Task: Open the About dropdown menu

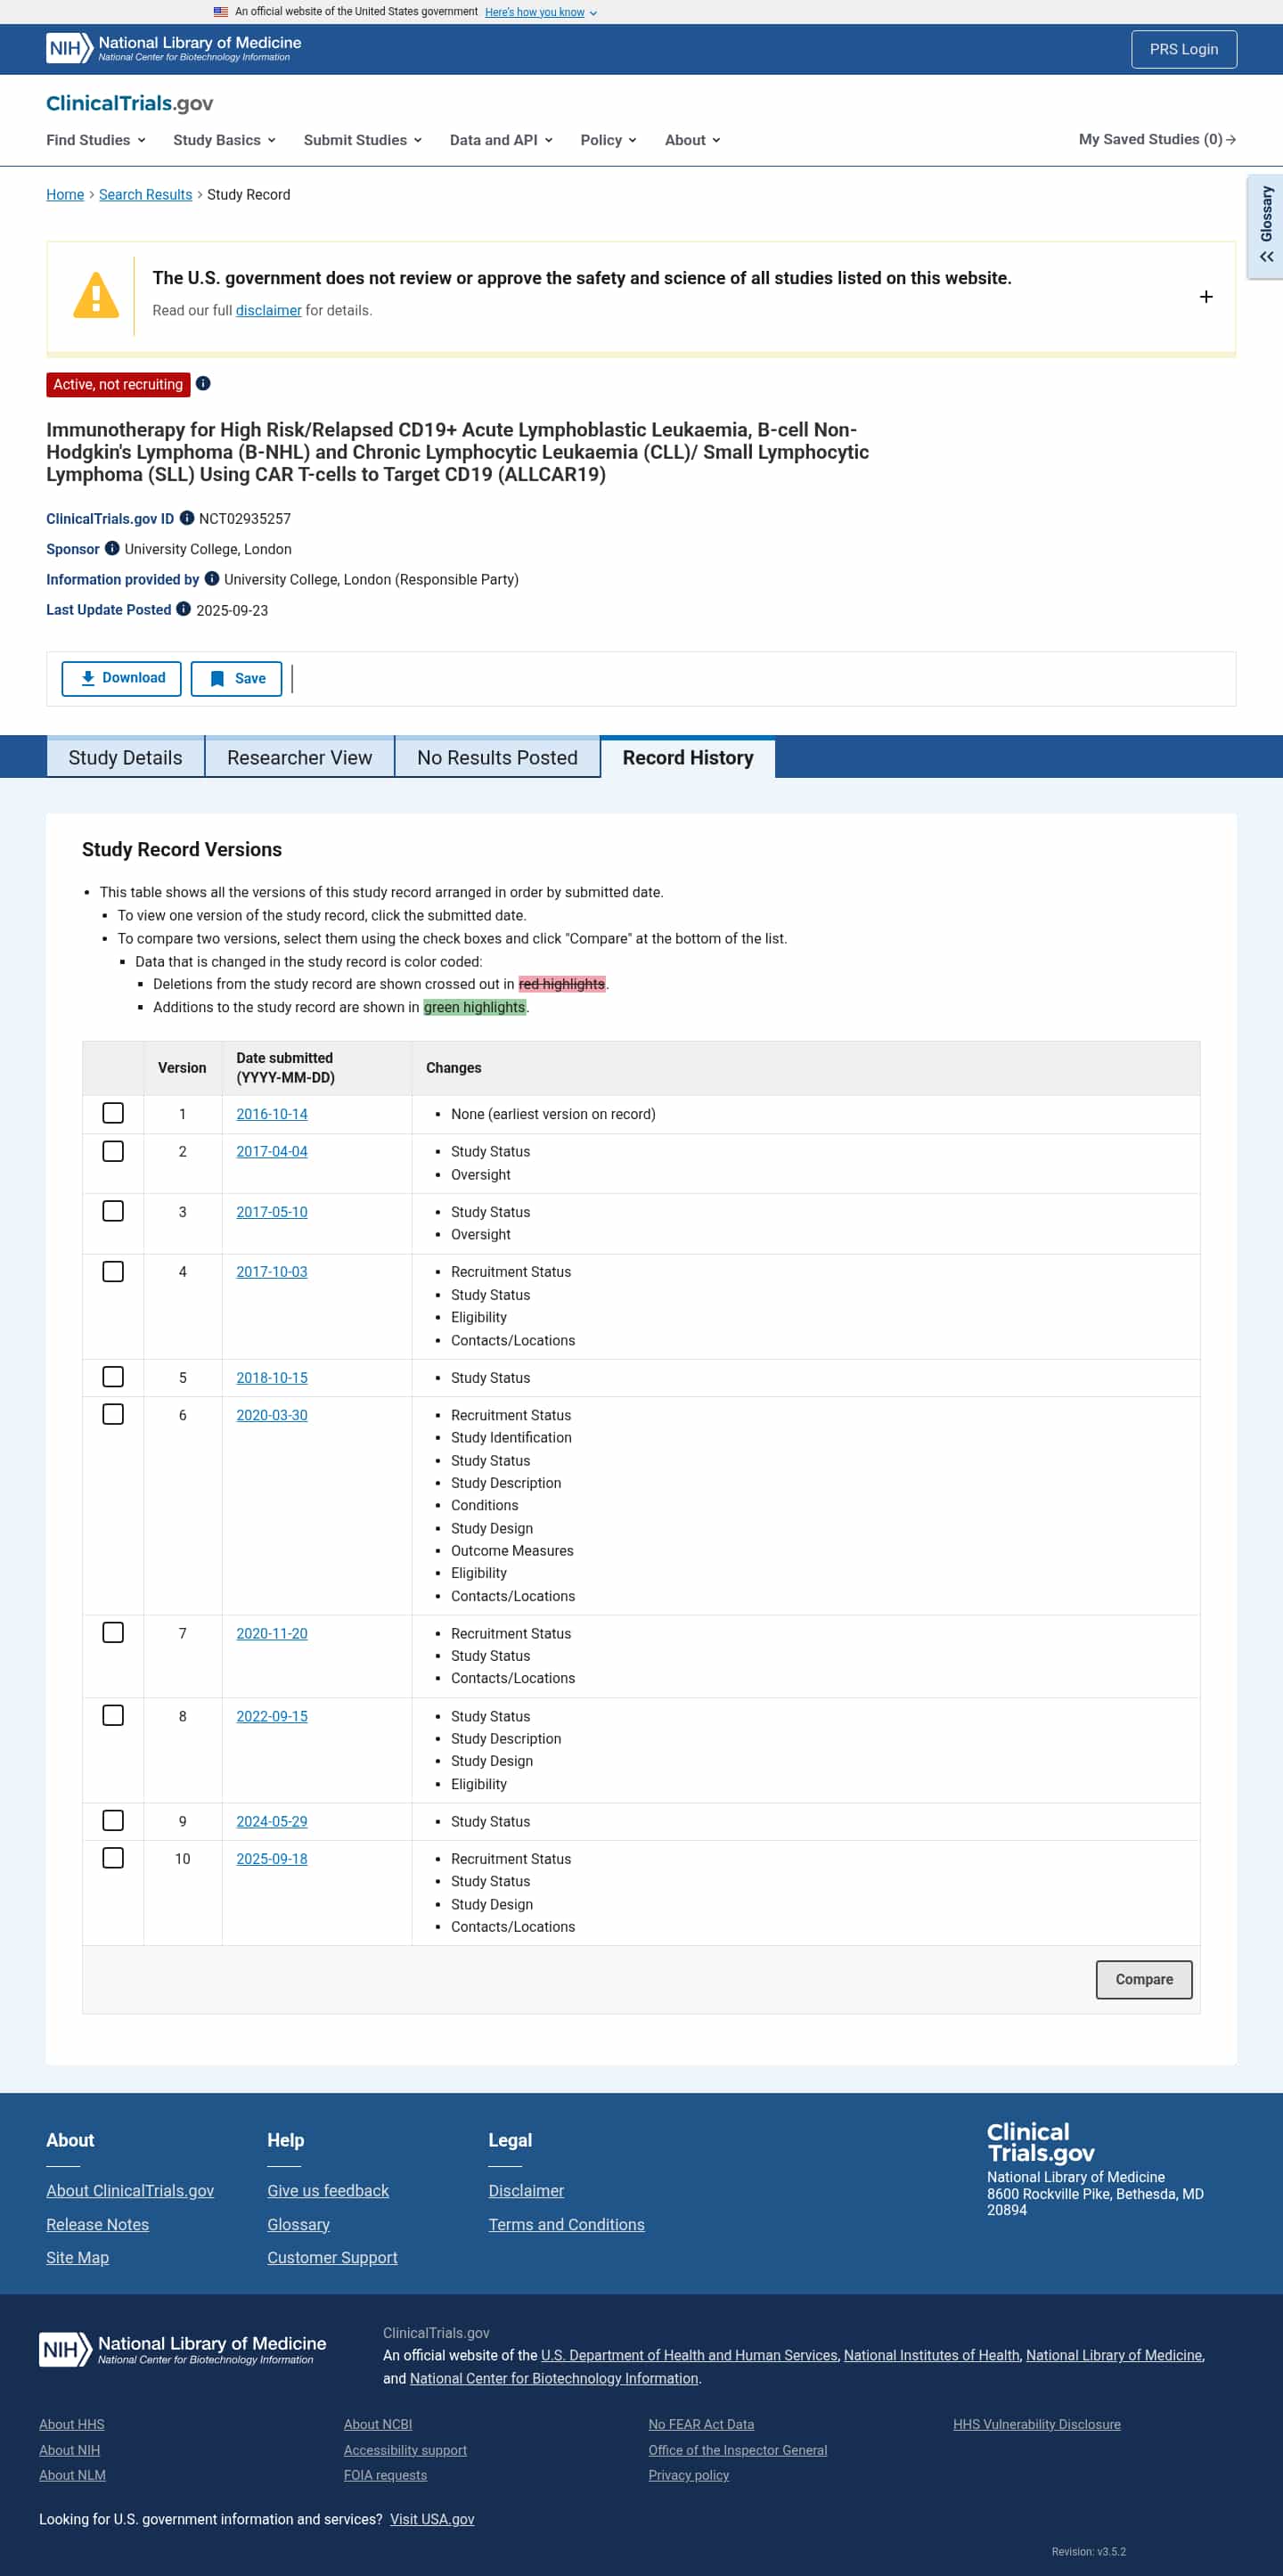Action: click(692, 140)
